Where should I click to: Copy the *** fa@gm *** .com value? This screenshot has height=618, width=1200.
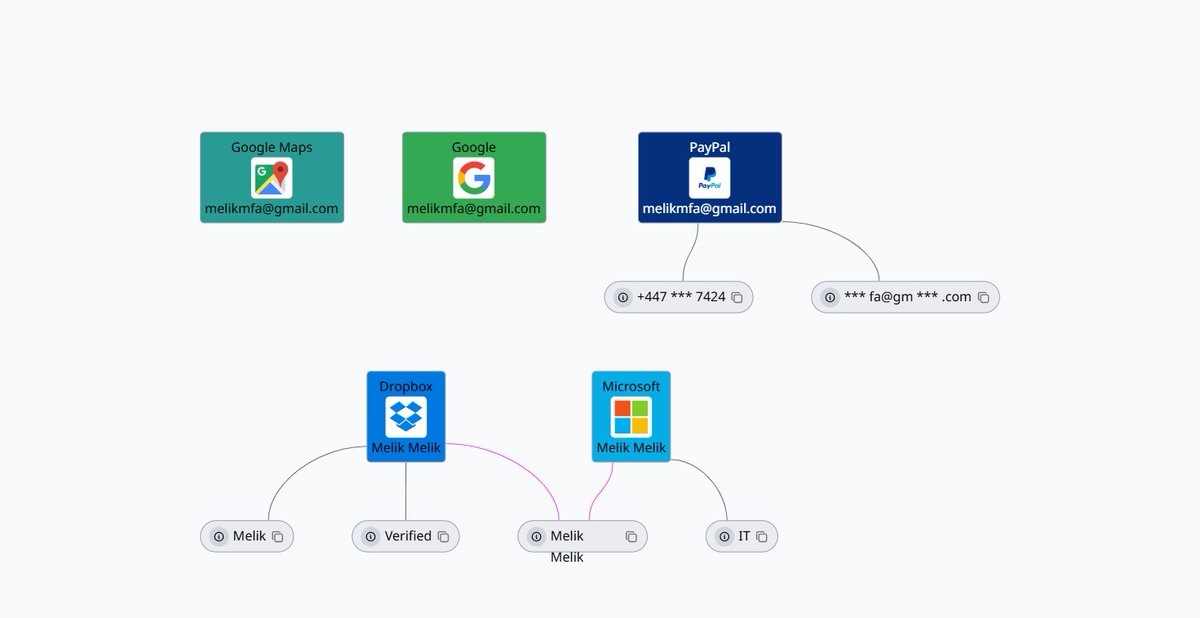coord(983,298)
